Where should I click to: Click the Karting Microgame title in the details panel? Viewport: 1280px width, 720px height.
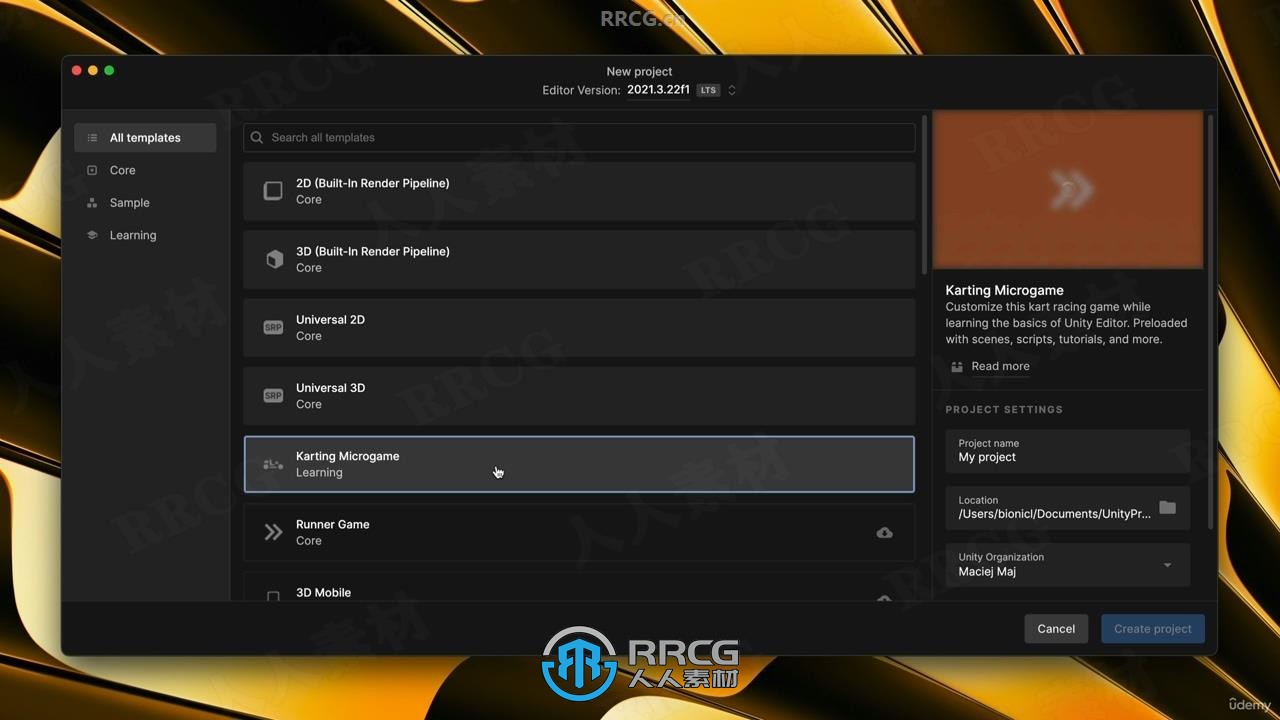1004,290
